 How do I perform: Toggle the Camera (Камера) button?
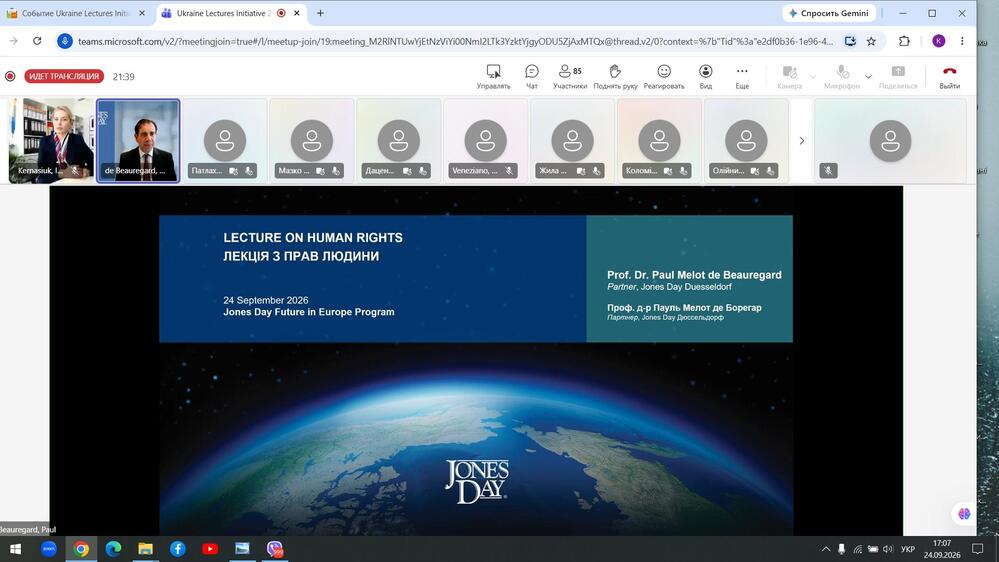point(789,76)
